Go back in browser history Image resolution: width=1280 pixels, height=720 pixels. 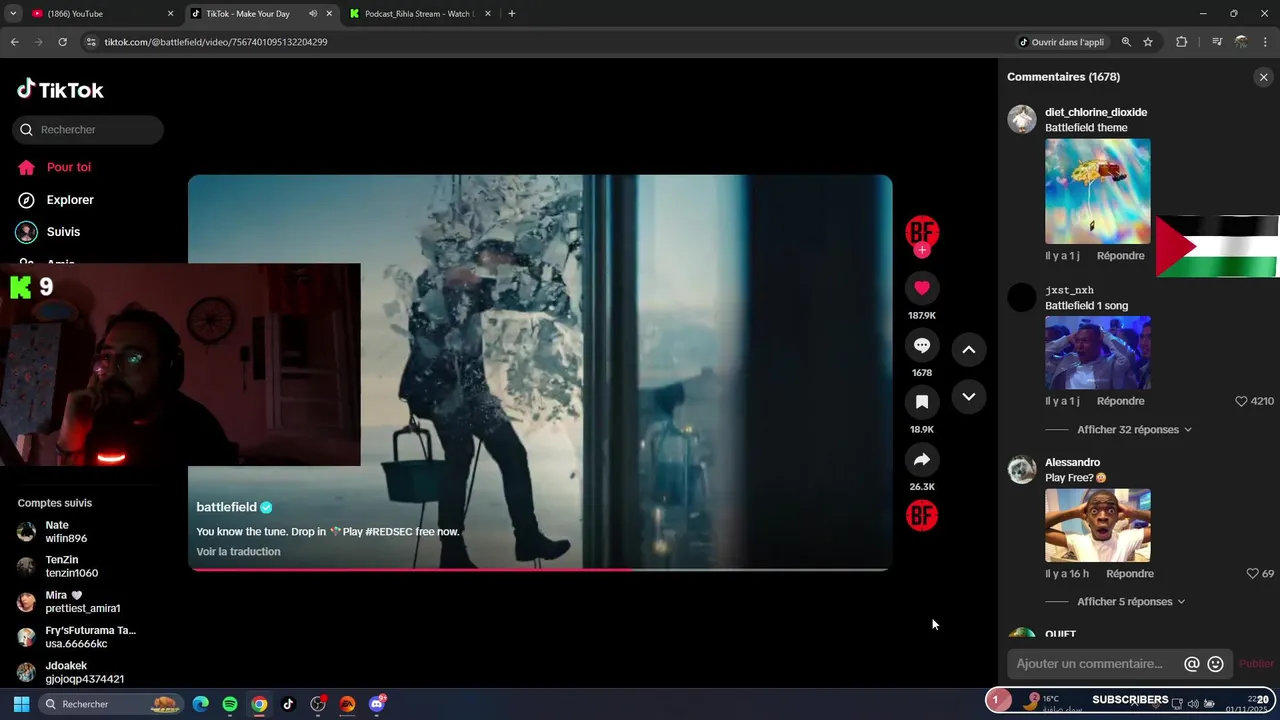coord(14,42)
